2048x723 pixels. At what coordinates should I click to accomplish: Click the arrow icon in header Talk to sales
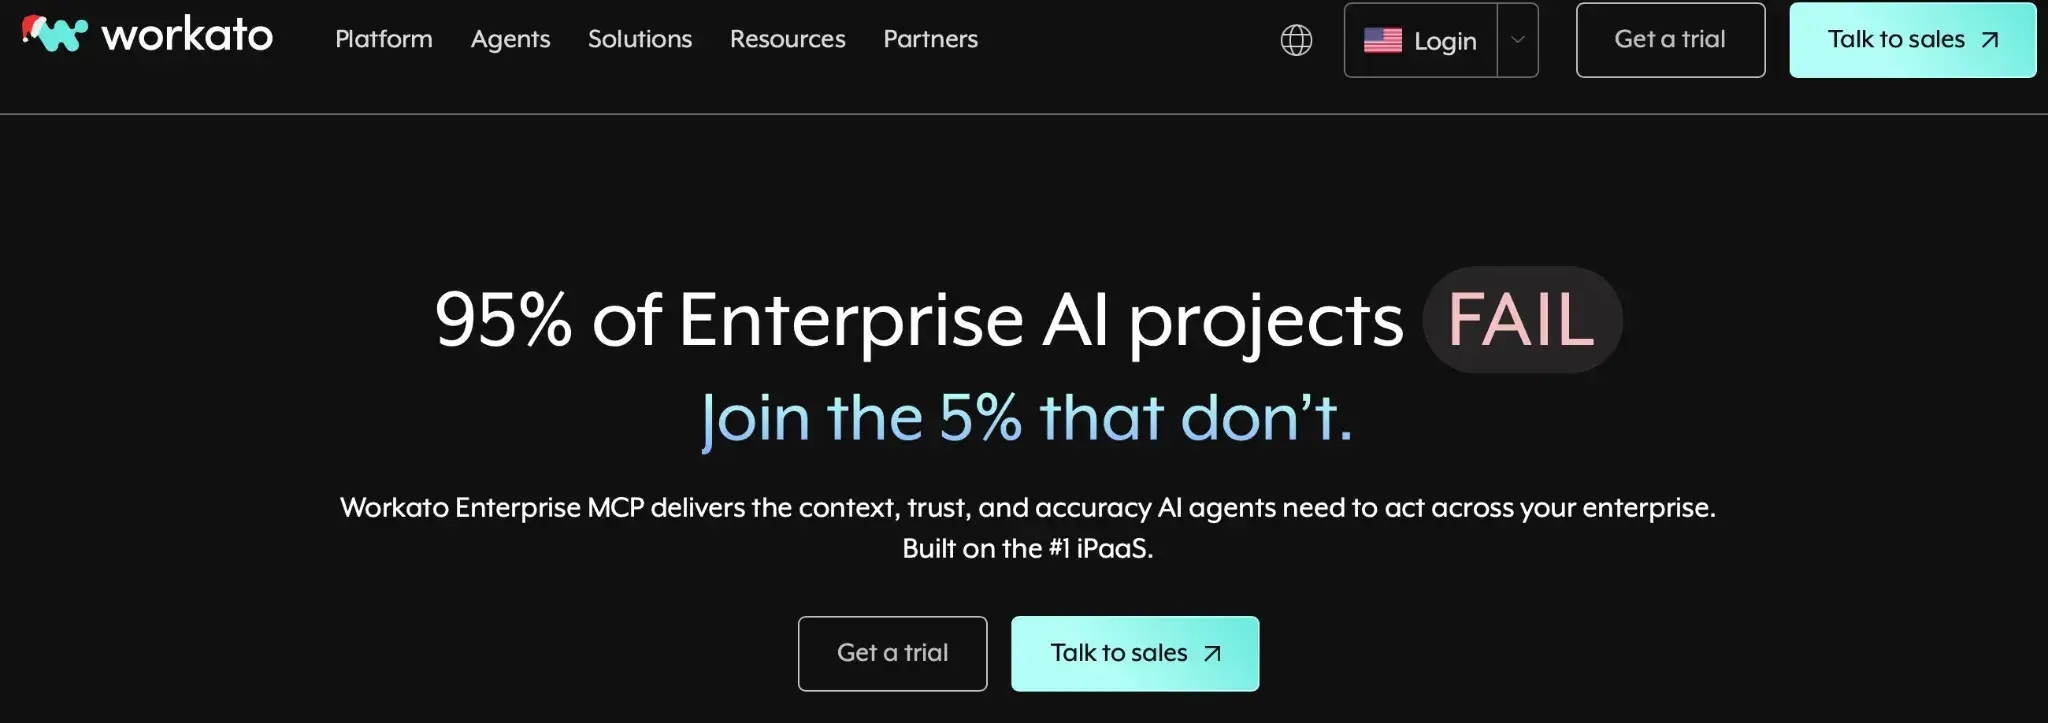pyautogui.click(x=1990, y=40)
